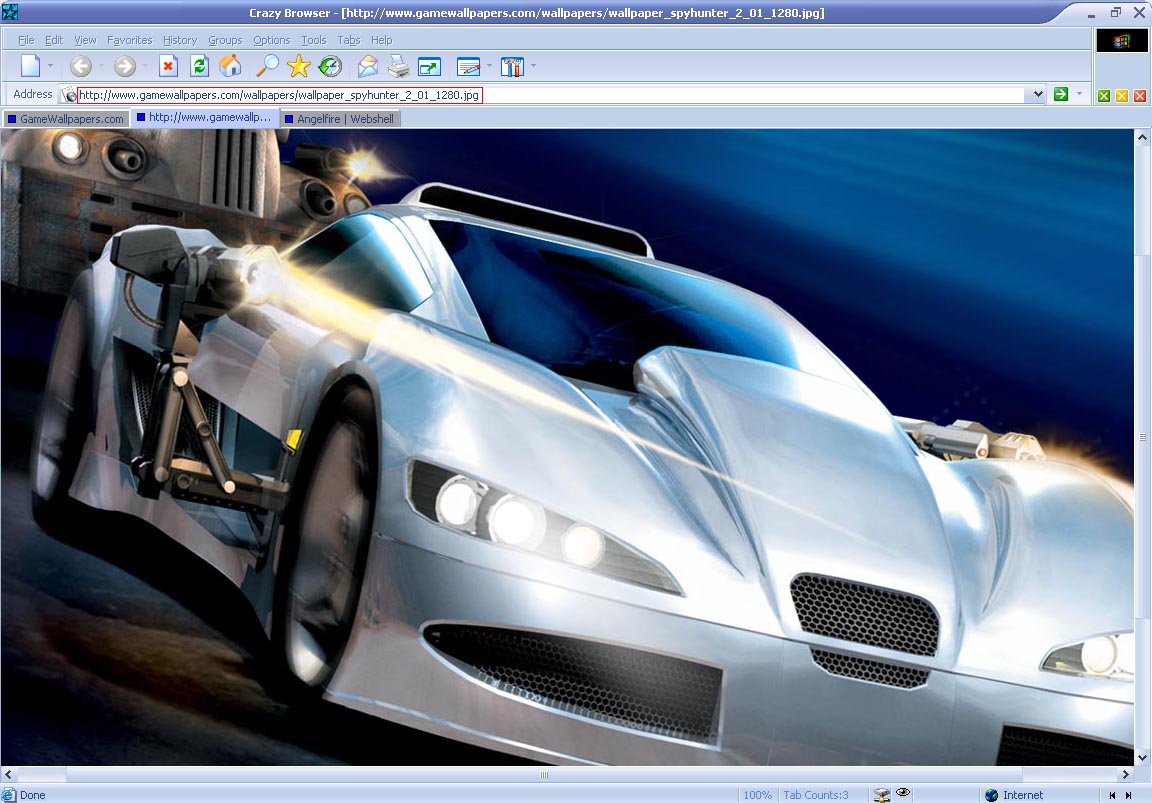Image resolution: width=1152 pixels, height=803 pixels.
Task: Open dropdown arrow beside New page icon
Action: (x=50, y=67)
